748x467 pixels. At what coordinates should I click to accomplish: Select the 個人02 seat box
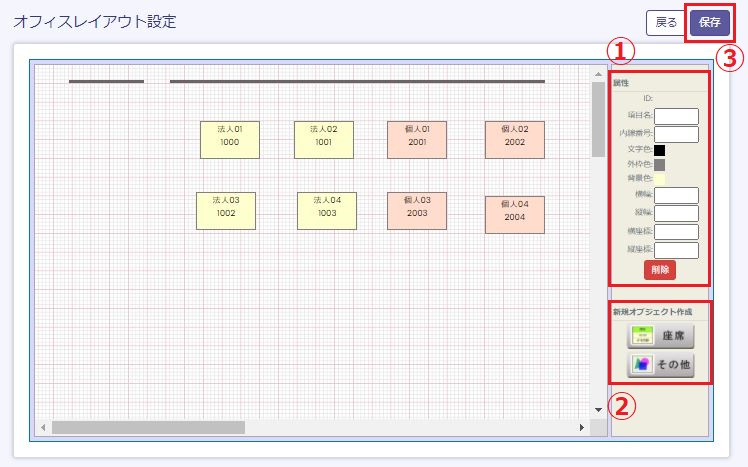point(514,140)
